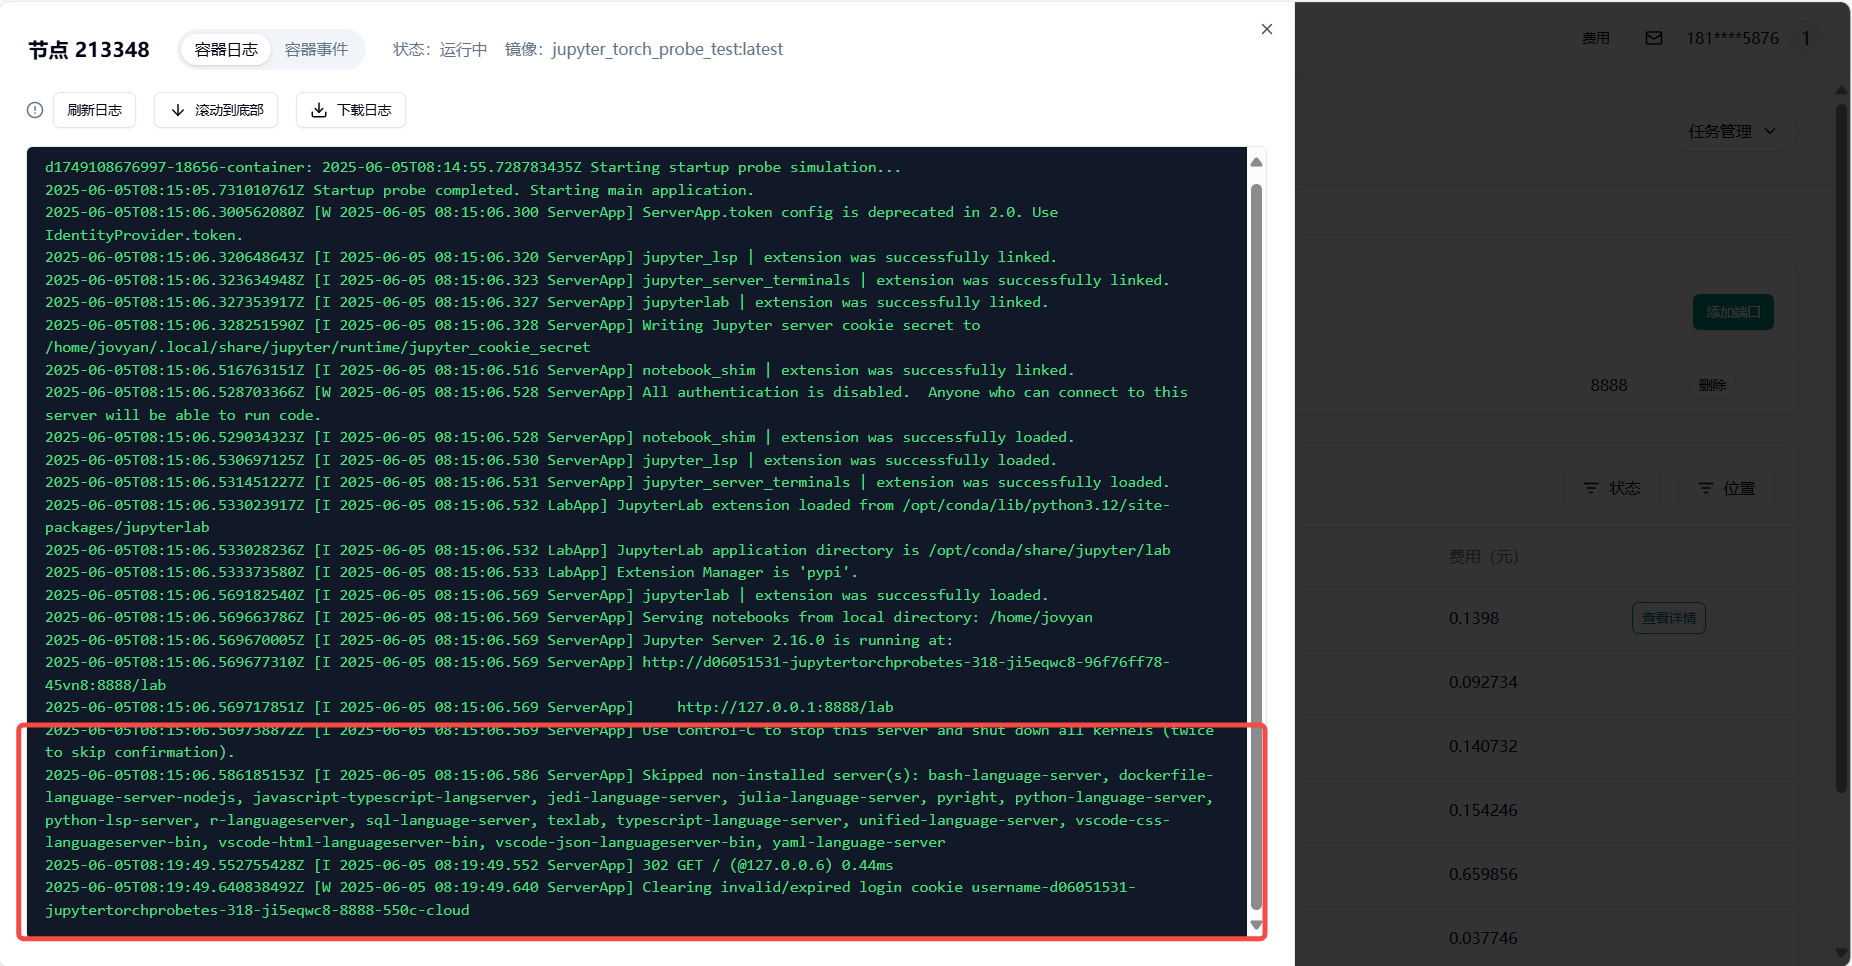Click the log panel vertical scrollbar thumb
Viewport: 1852px width, 966px height.
point(1256,540)
